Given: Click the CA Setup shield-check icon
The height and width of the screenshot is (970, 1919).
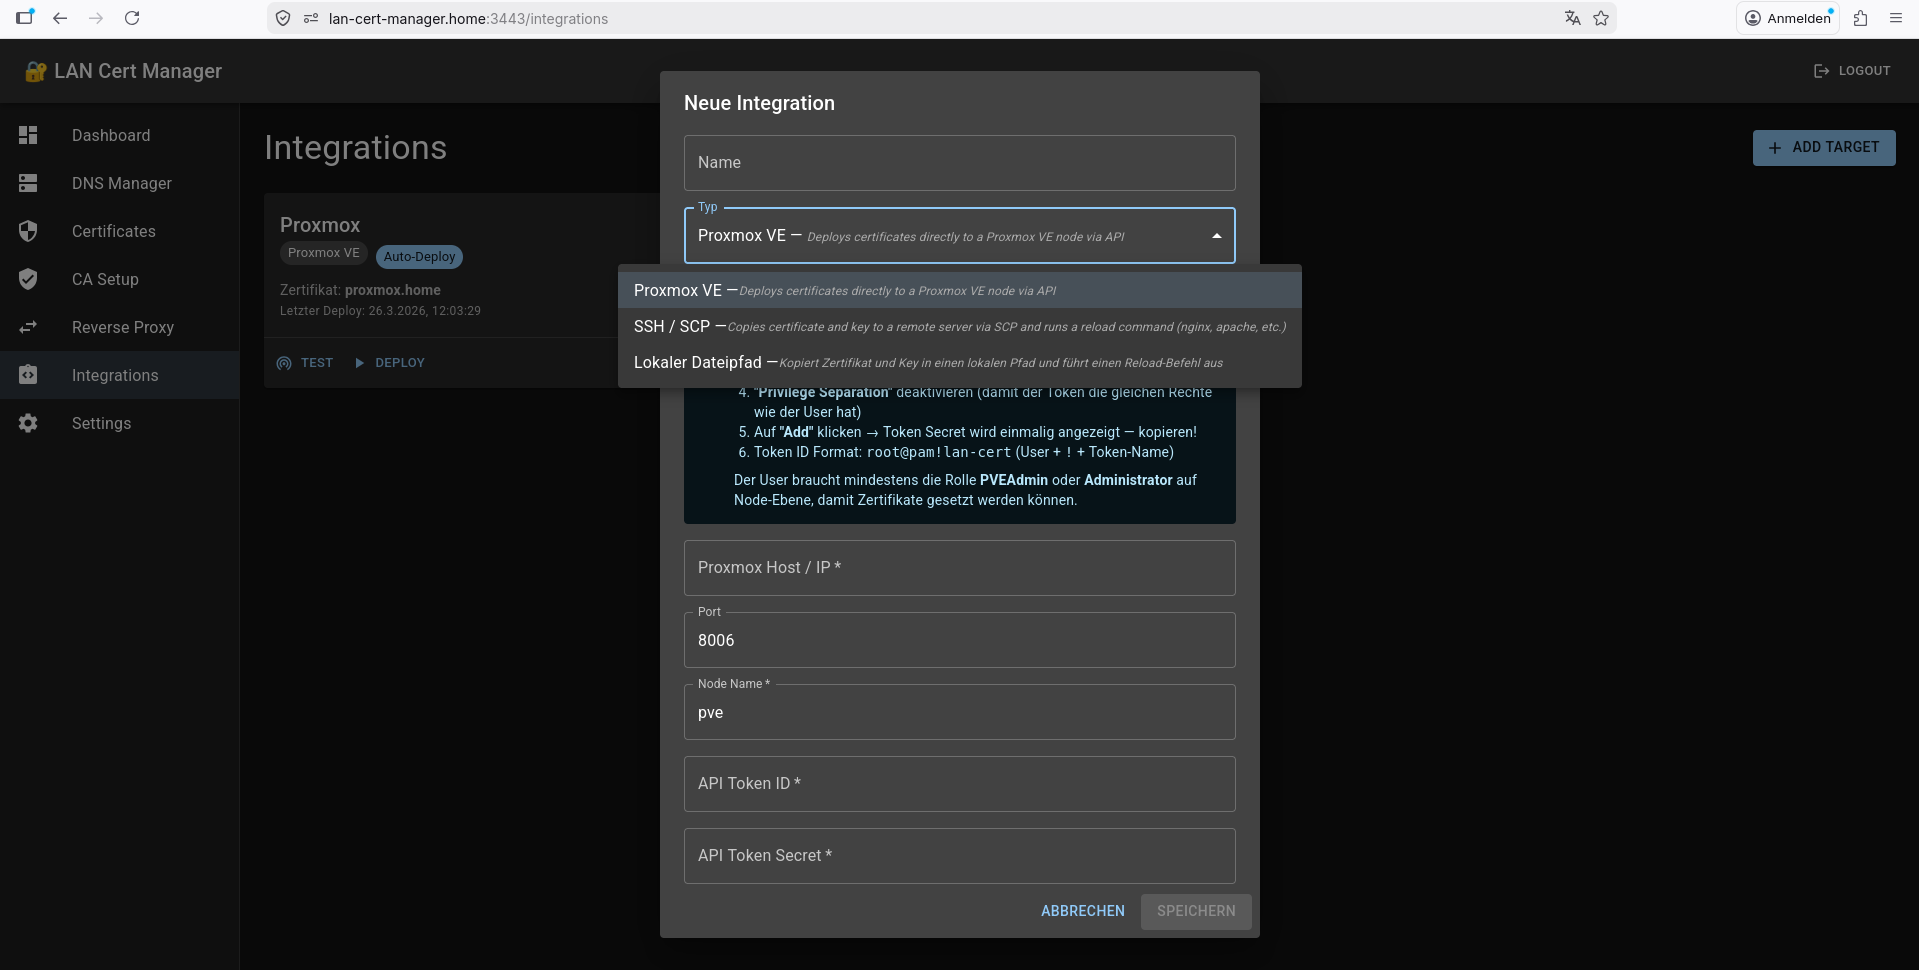Looking at the screenshot, I should click(28, 279).
